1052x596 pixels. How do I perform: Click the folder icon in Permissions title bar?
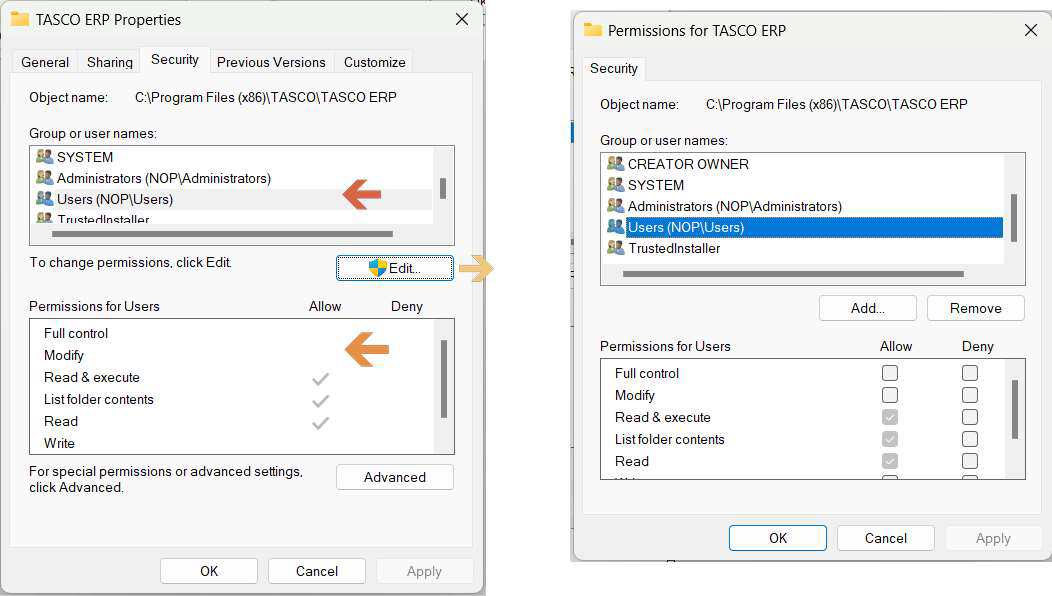(x=593, y=30)
